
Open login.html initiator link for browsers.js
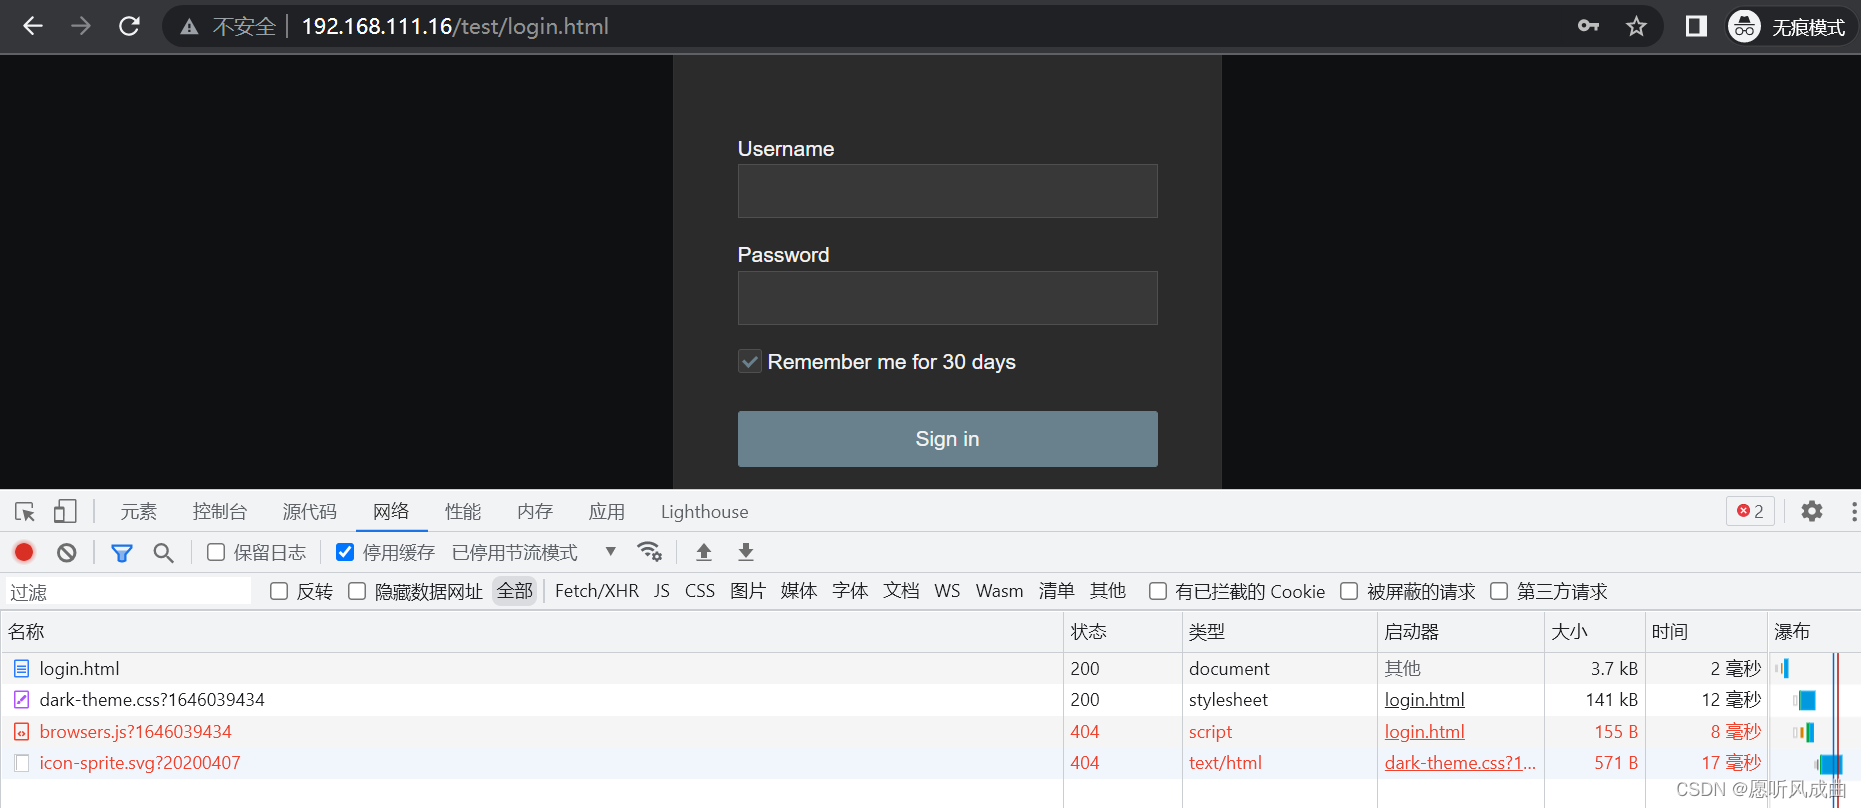[1424, 732]
